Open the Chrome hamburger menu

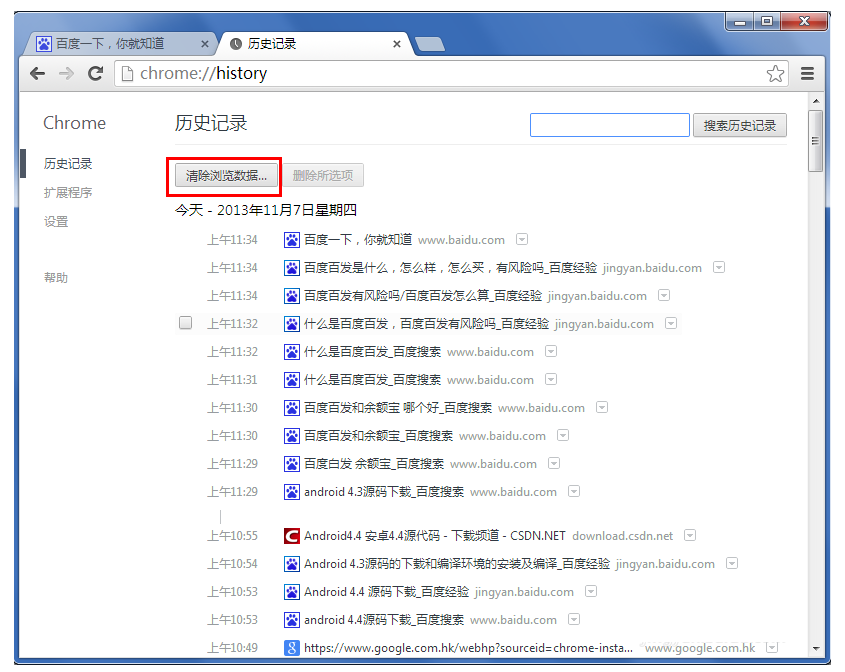[807, 74]
